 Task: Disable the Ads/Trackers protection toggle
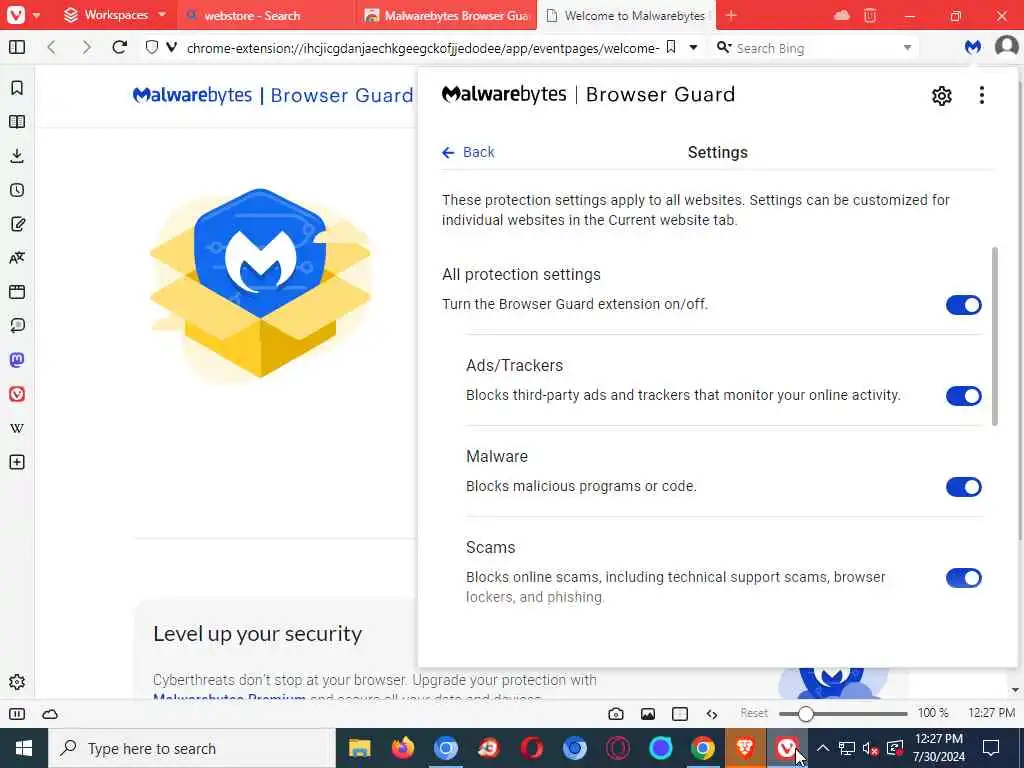pyautogui.click(x=963, y=396)
